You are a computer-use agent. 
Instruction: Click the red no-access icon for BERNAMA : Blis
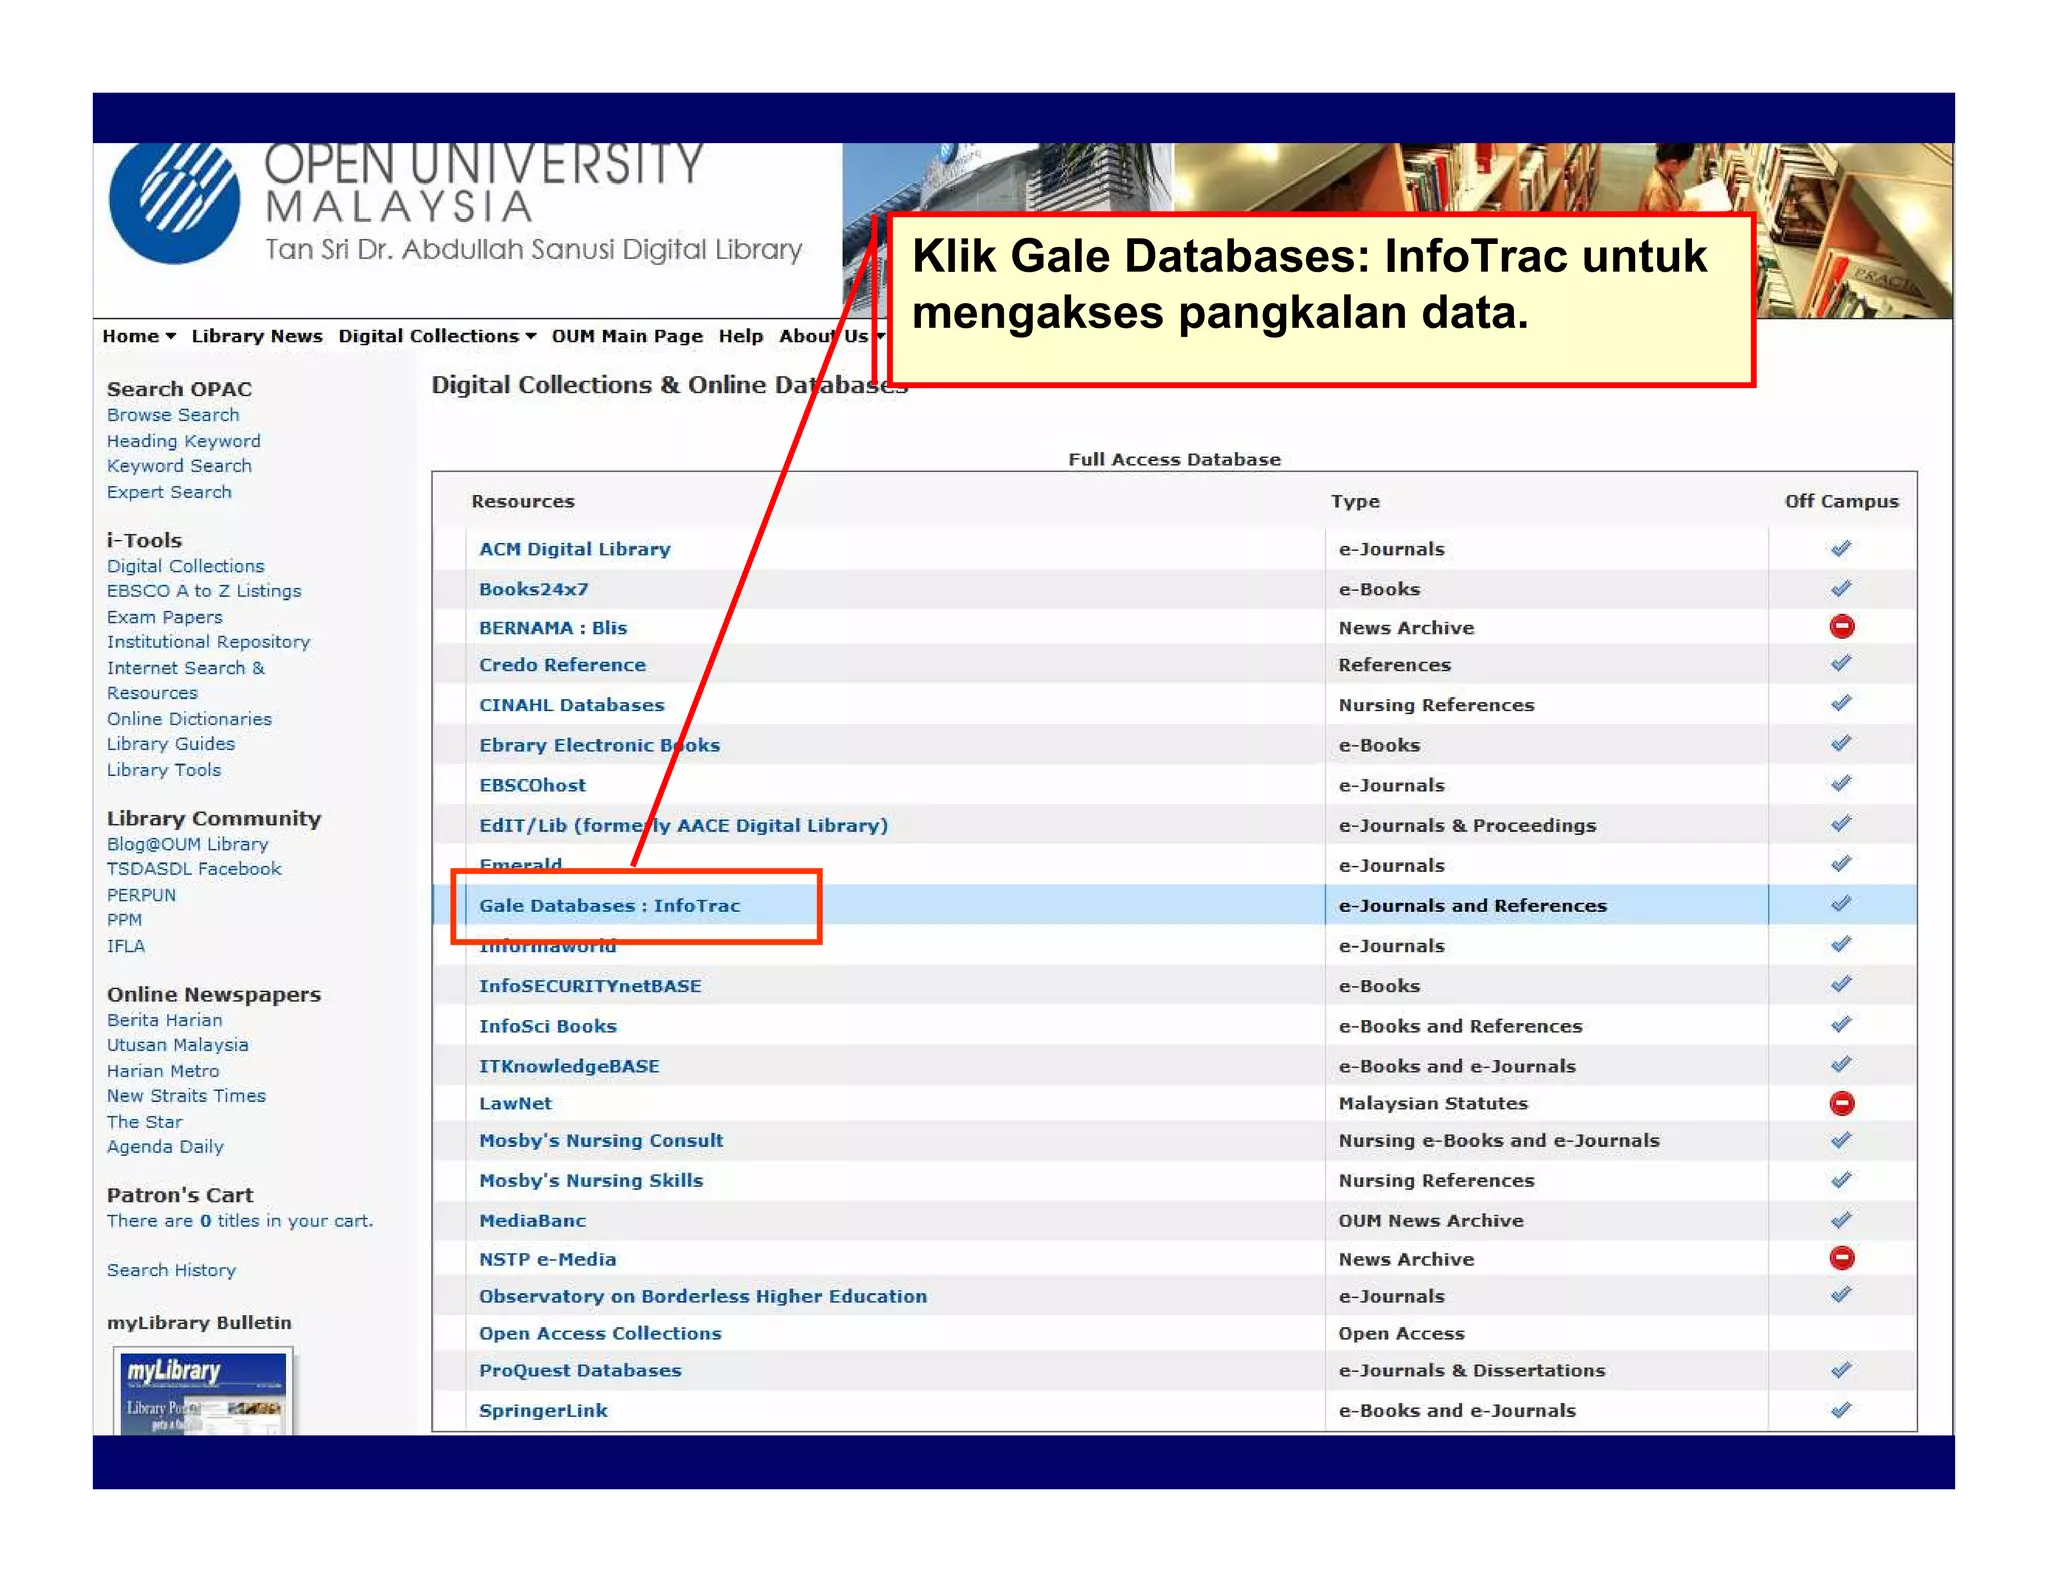1841,627
